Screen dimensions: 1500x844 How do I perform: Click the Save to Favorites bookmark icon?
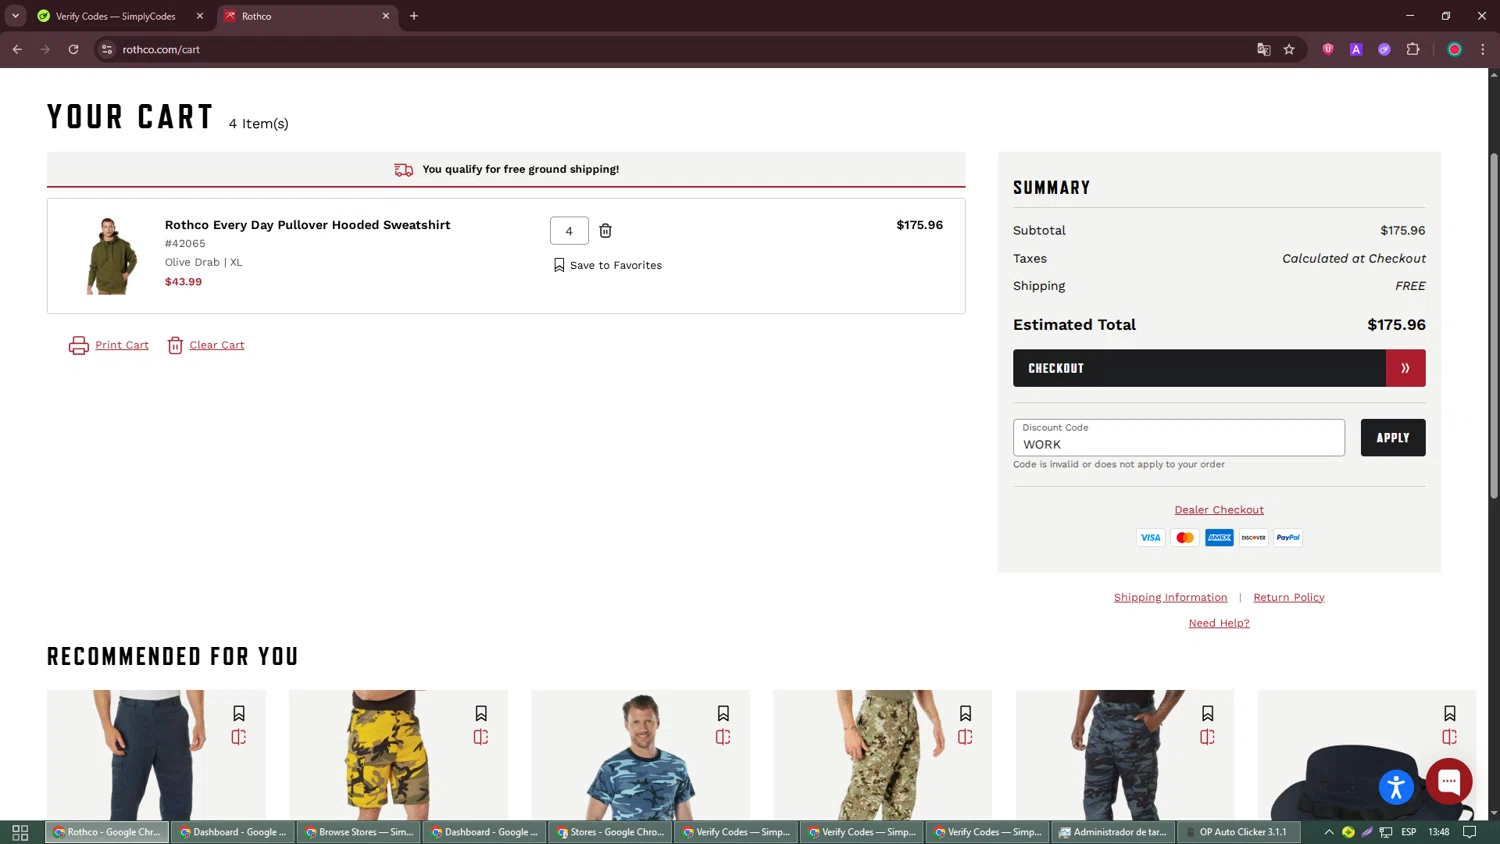coord(559,265)
